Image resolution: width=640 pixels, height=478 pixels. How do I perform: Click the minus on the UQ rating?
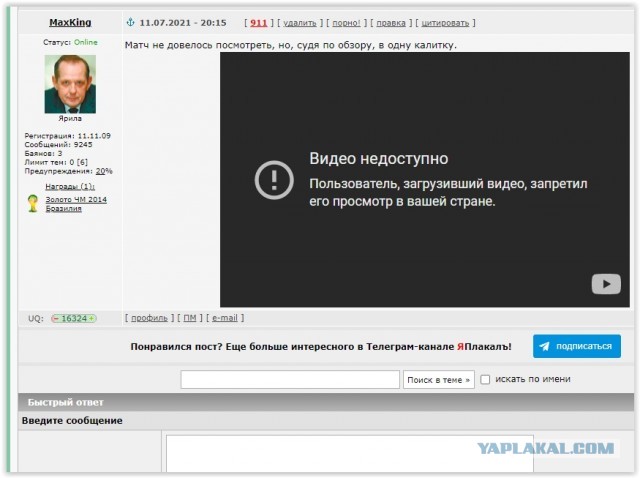(x=56, y=319)
